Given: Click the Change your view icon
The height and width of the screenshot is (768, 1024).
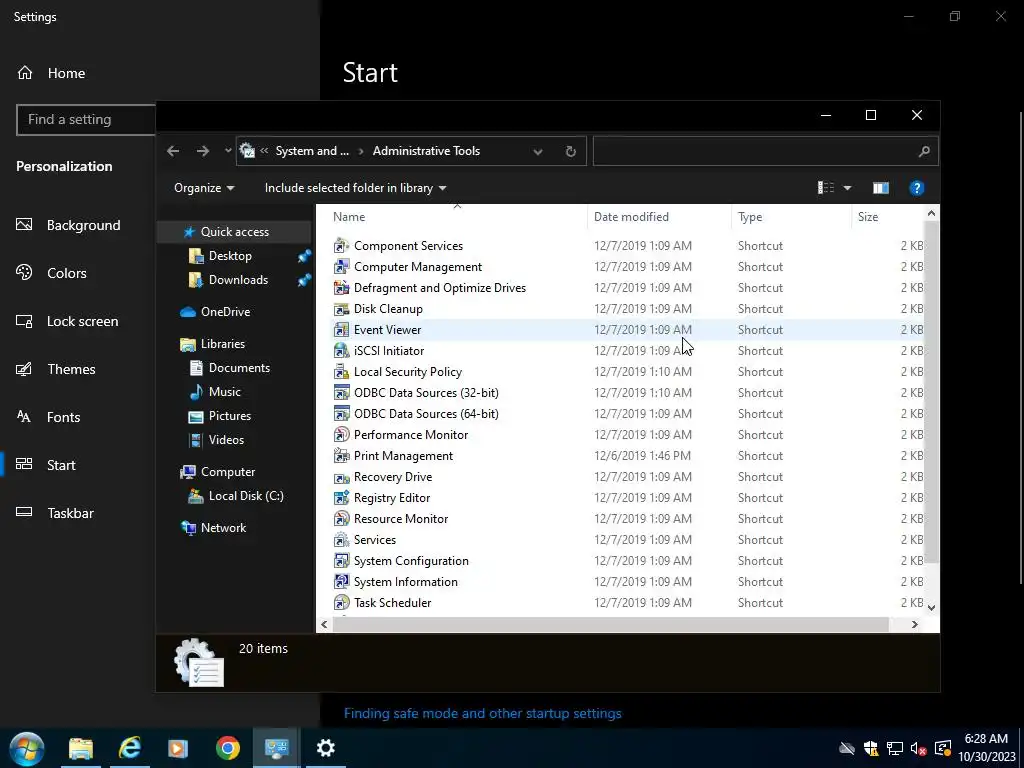Looking at the screenshot, I should [826, 188].
